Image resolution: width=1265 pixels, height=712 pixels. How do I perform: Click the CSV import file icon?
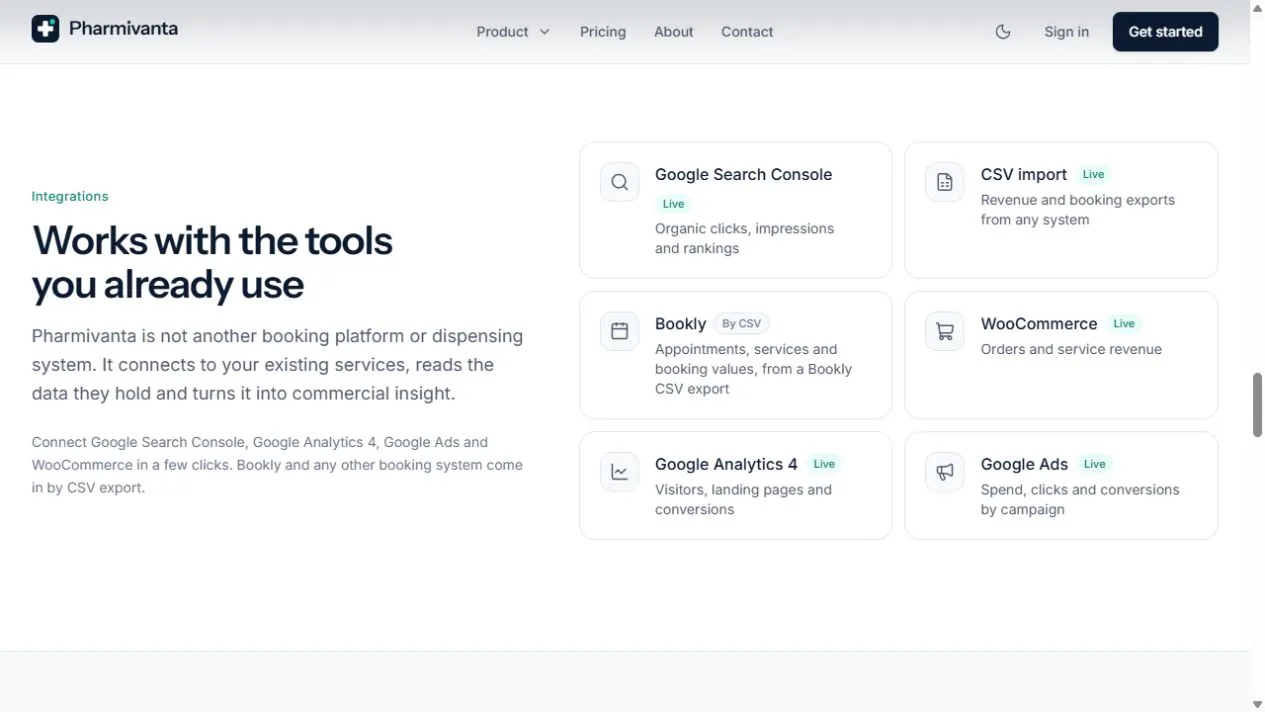click(945, 182)
